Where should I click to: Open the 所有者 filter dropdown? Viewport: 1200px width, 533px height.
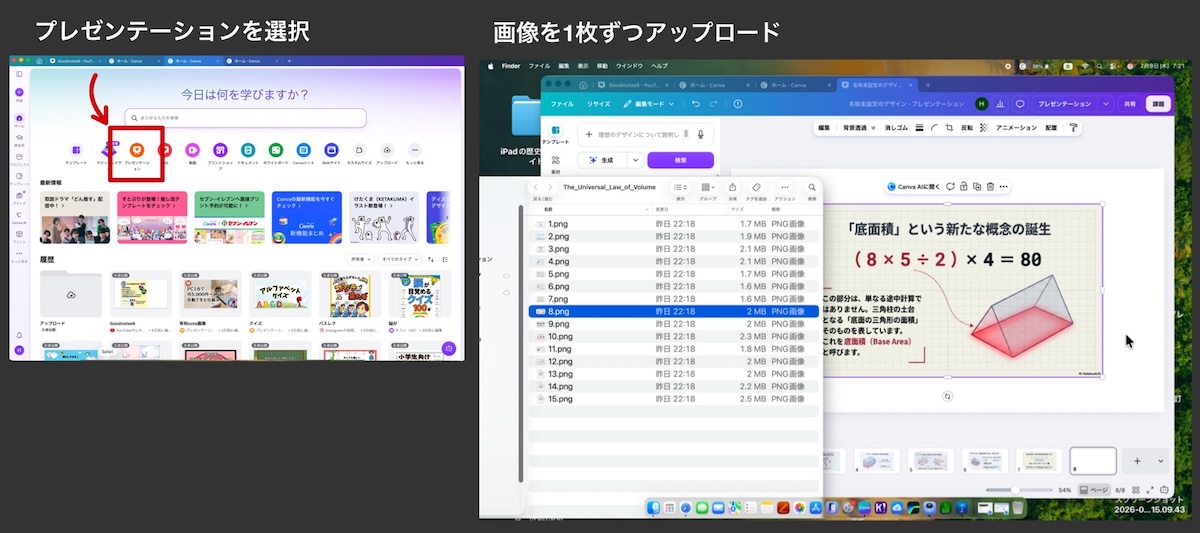coord(359,259)
